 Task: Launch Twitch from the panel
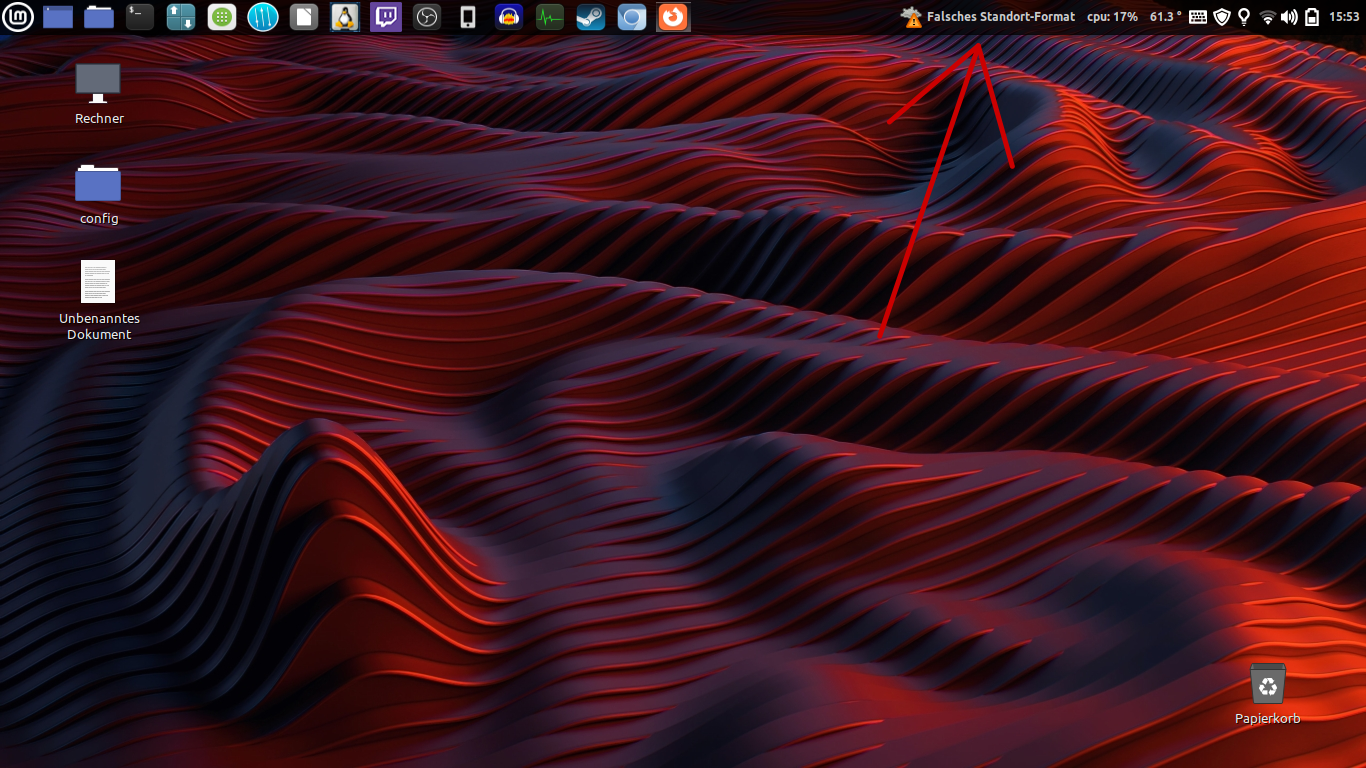[386, 16]
